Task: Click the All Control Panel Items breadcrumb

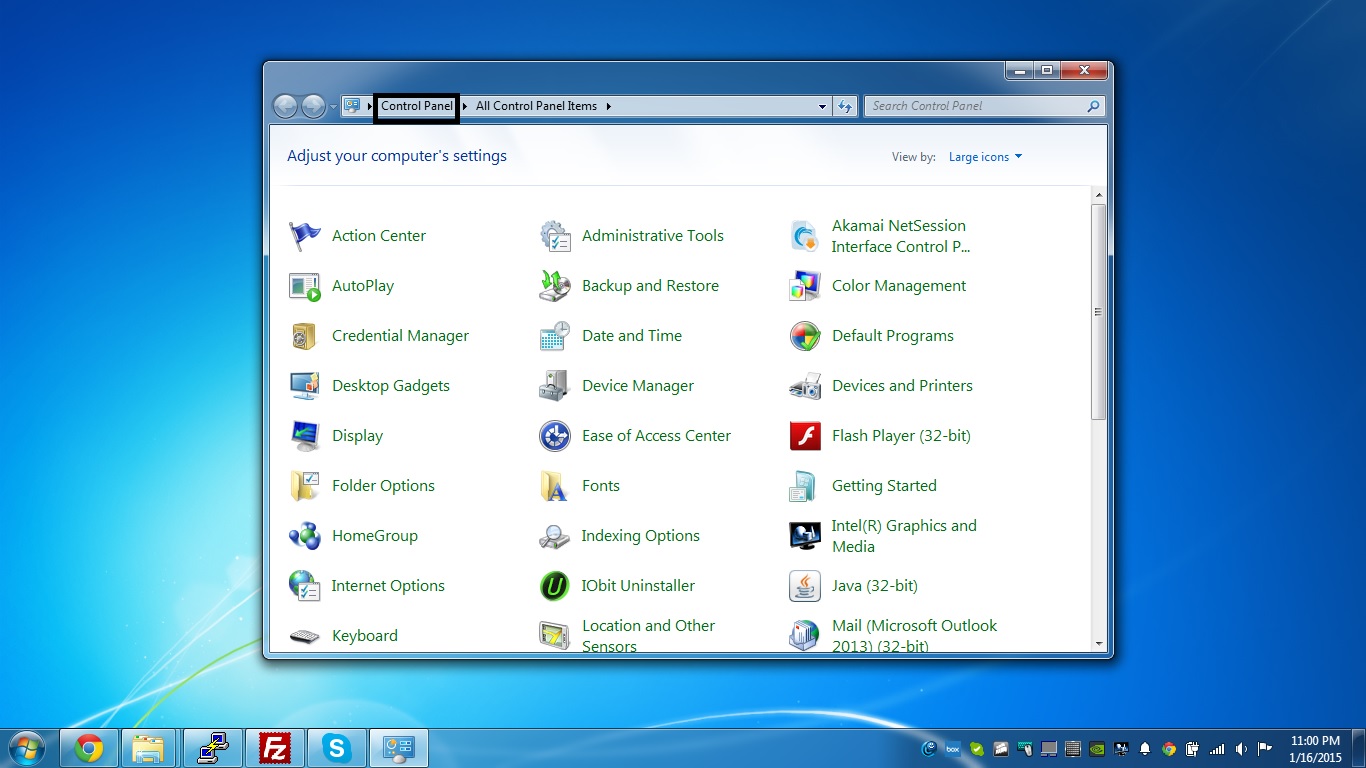Action: pos(536,106)
